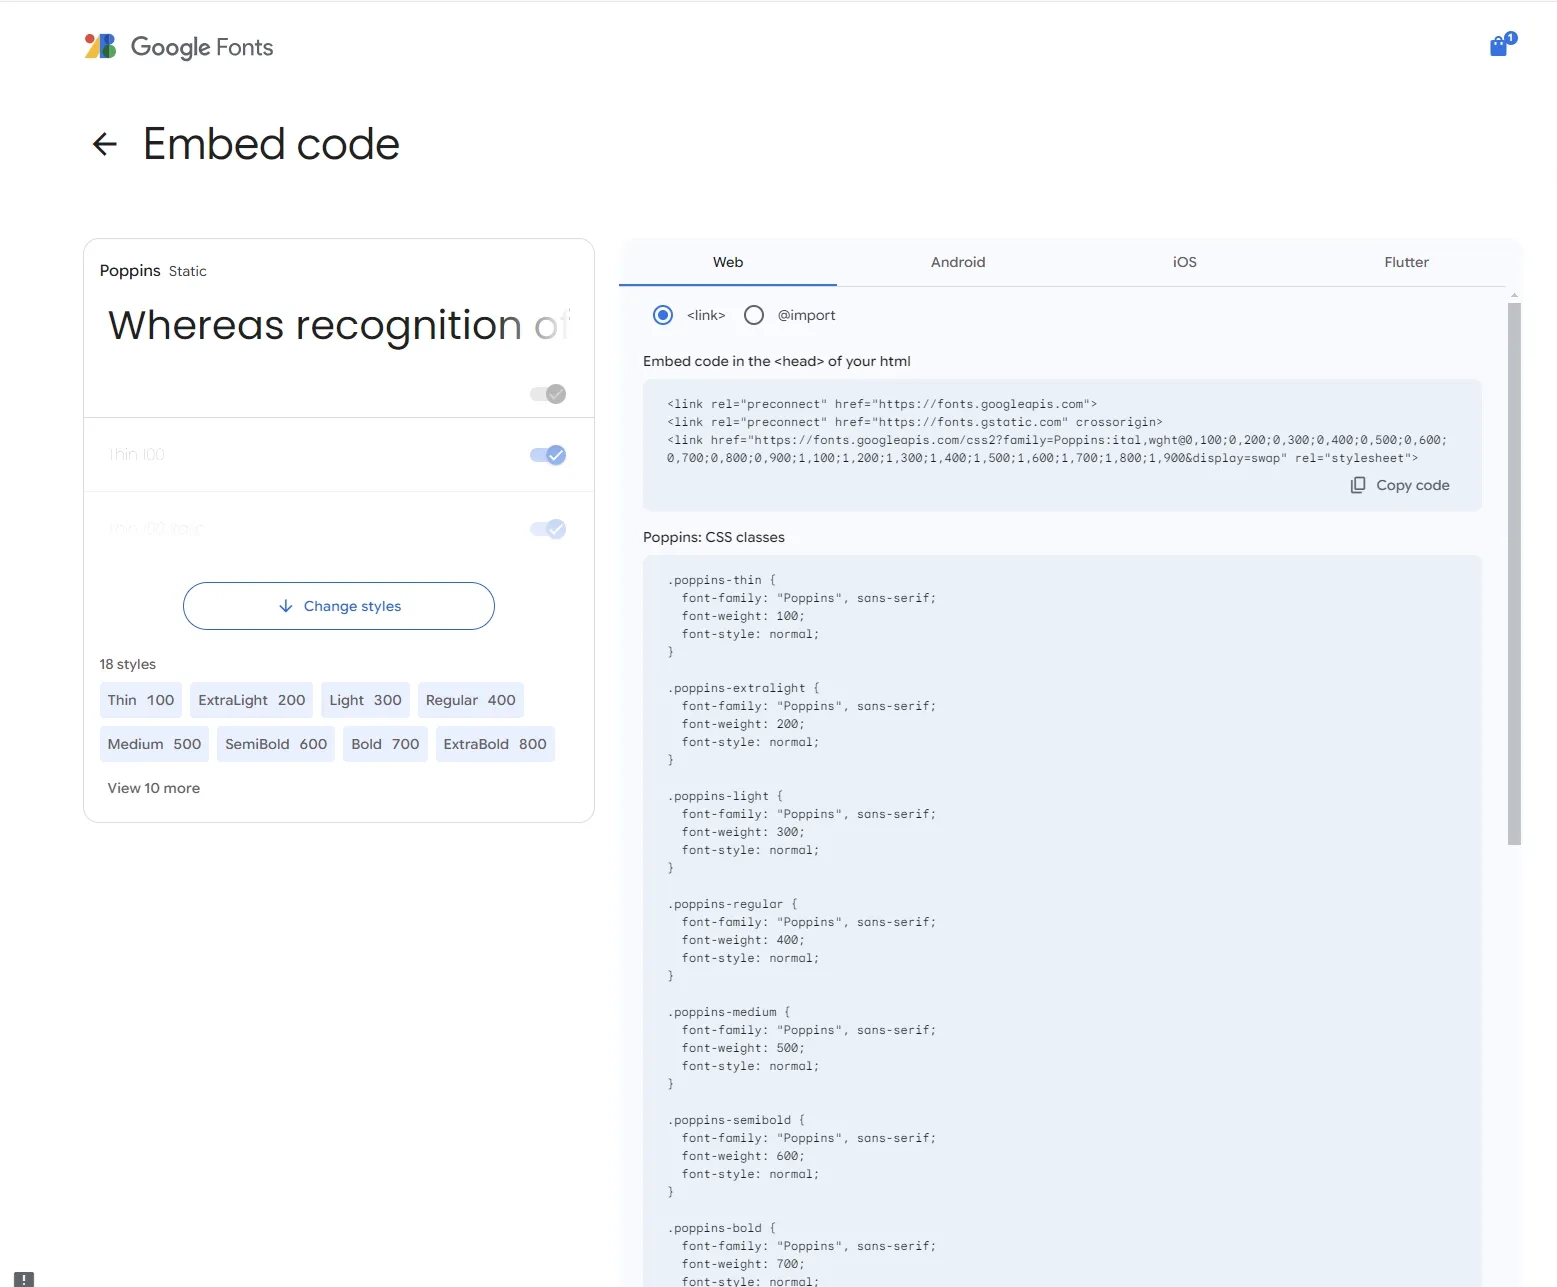The width and height of the screenshot is (1557, 1287).
Task: Toggle the all-styles switch under preview
Action: coord(548,394)
